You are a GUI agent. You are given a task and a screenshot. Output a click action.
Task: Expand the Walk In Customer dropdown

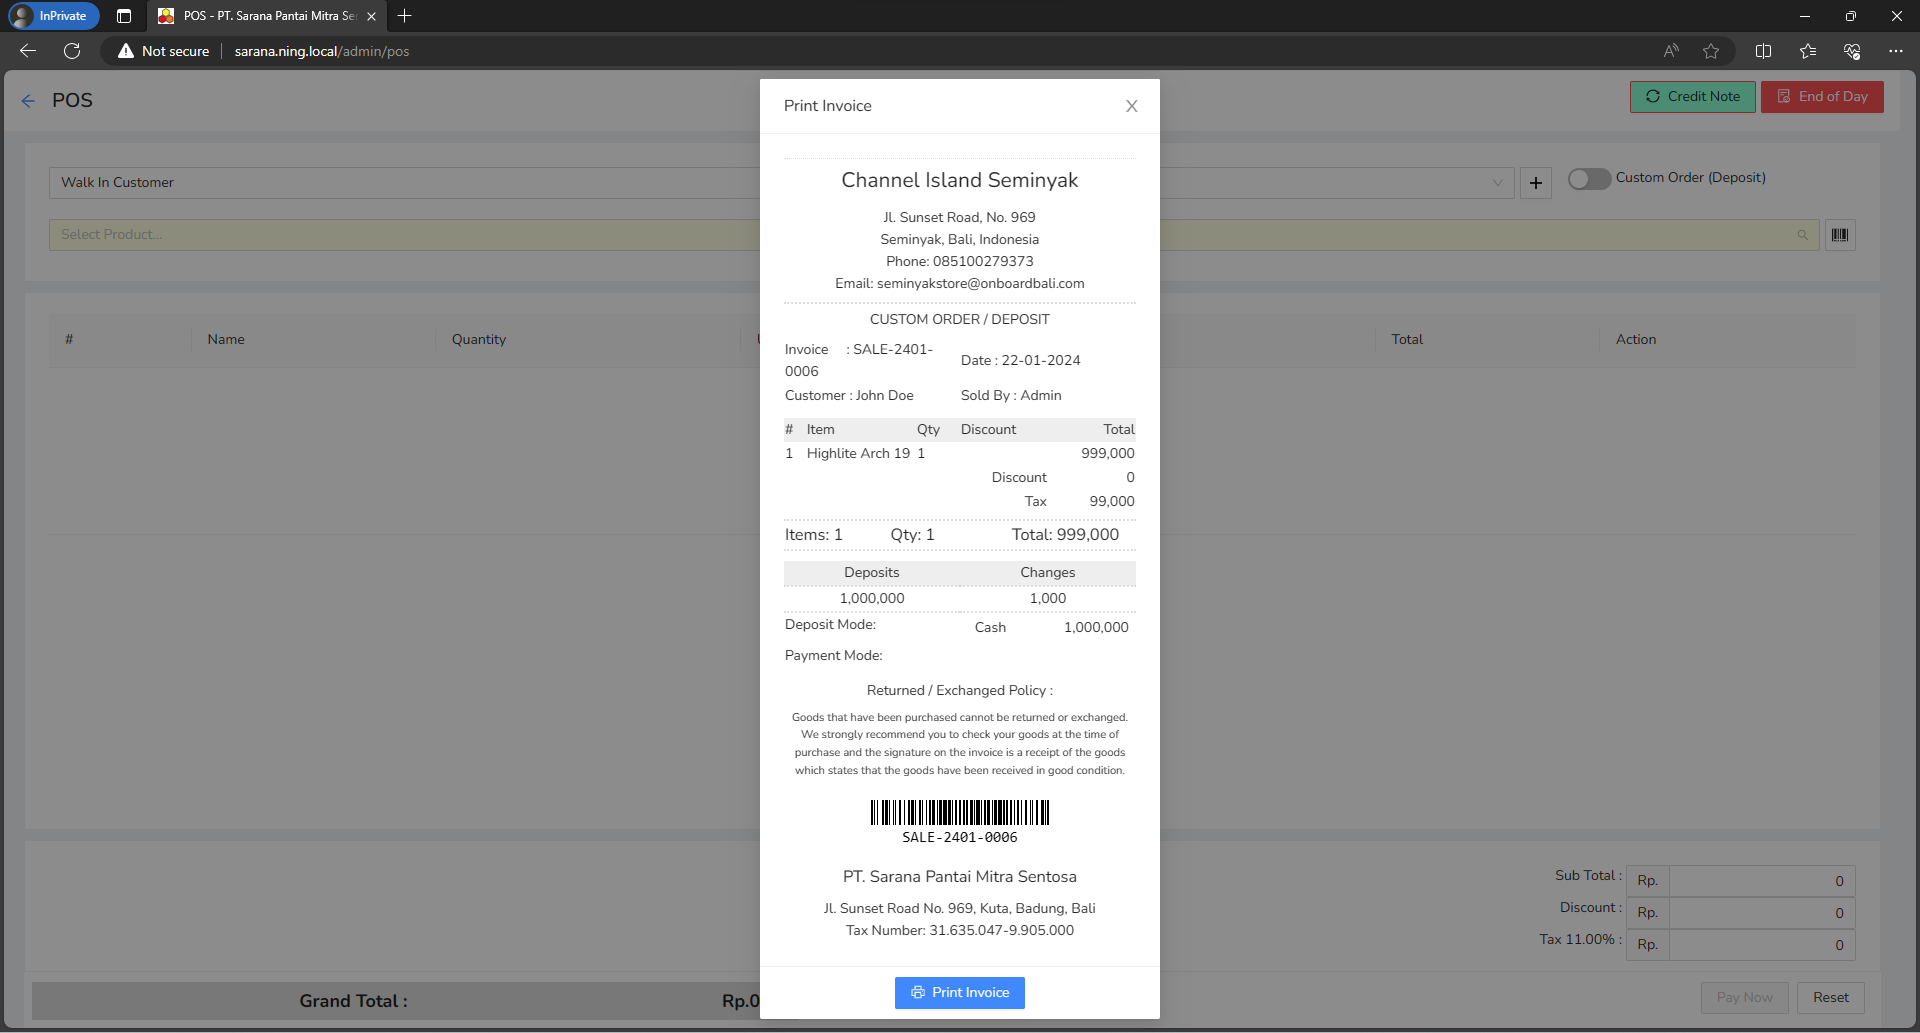pyautogui.click(x=1497, y=183)
